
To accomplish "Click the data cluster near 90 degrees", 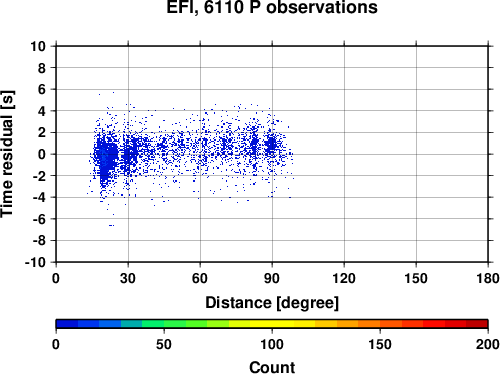I will coord(272,145).
